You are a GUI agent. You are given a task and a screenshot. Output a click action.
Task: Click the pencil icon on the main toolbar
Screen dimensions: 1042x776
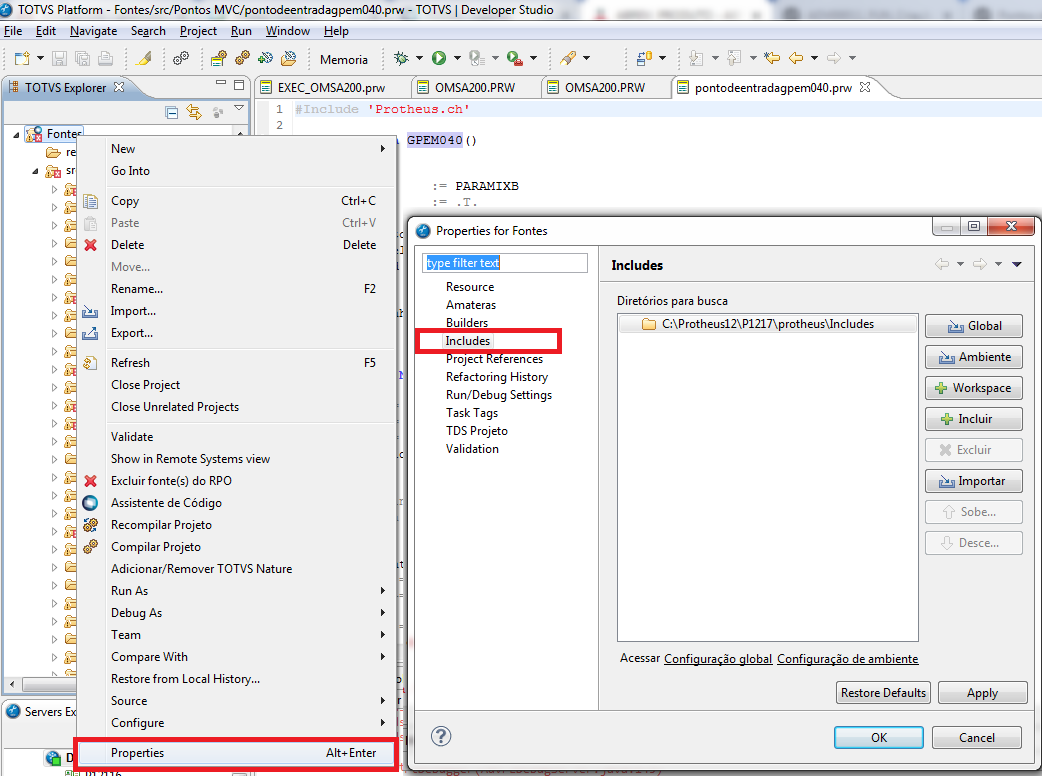pos(144,58)
